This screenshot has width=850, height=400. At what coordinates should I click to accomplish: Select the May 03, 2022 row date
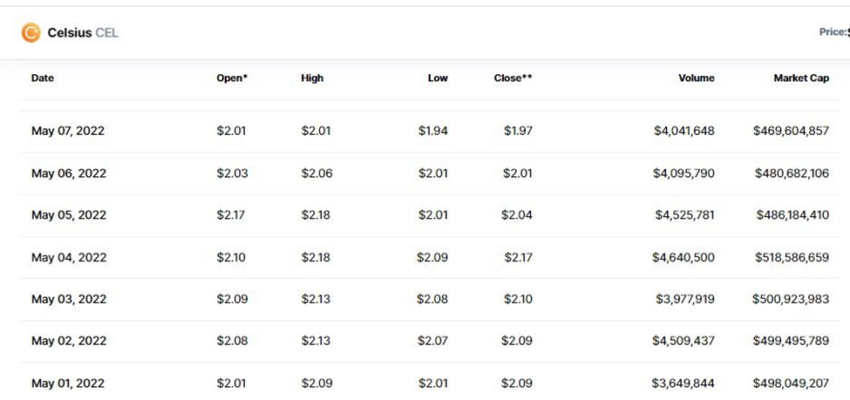pyautogui.click(x=68, y=299)
